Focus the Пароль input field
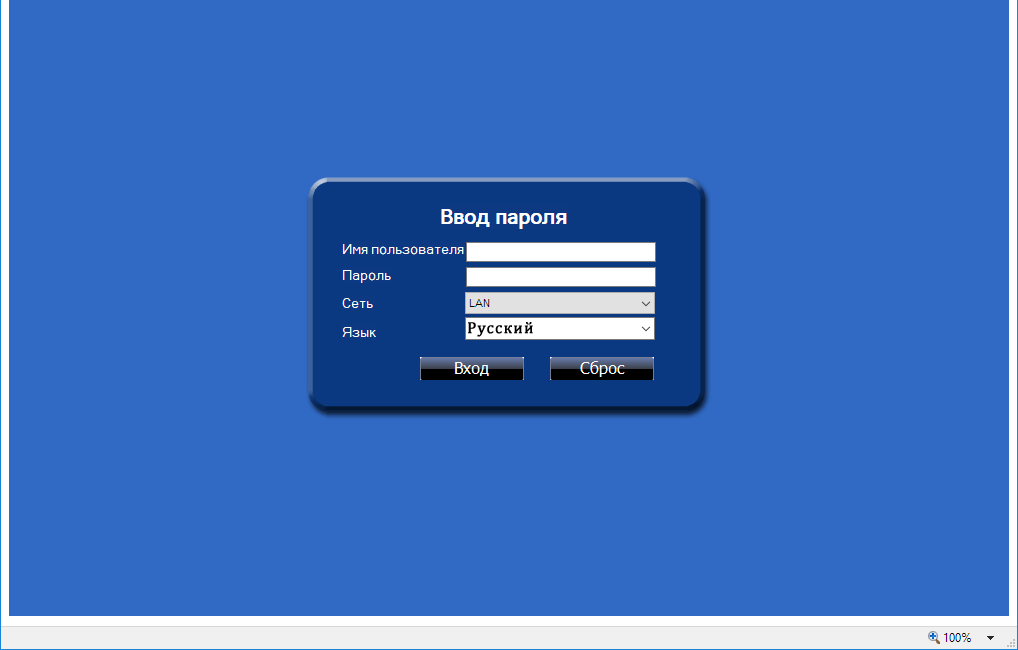 pos(560,277)
